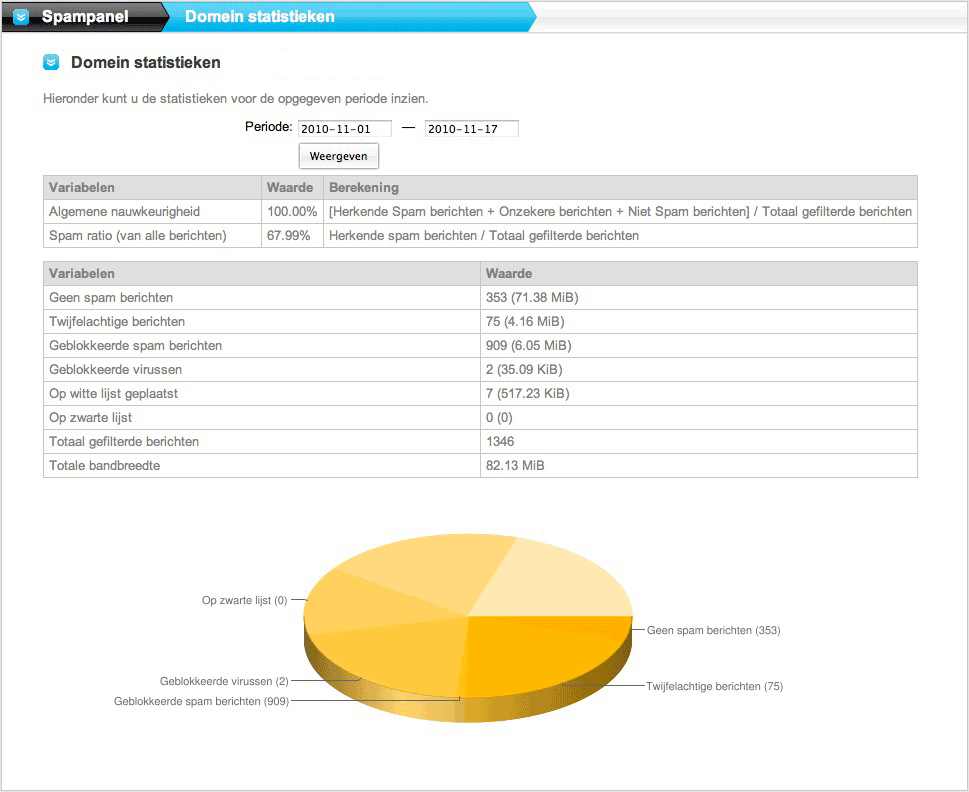This screenshot has width=969, height=792.
Task: Click pie chart label Geblokkeerde spam berichten (909)
Action: [201, 701]
